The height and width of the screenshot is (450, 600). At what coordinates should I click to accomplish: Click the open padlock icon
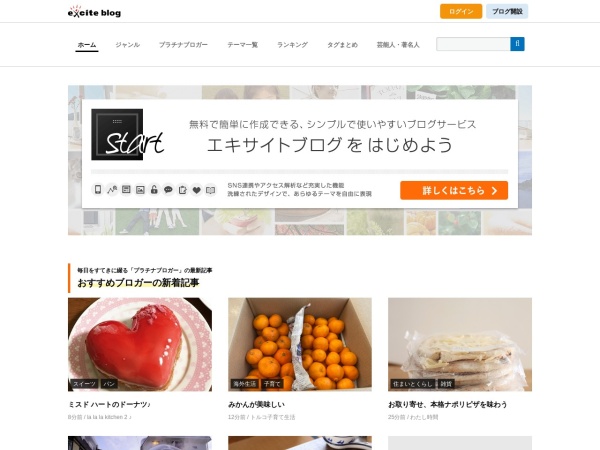pos(154,189)
